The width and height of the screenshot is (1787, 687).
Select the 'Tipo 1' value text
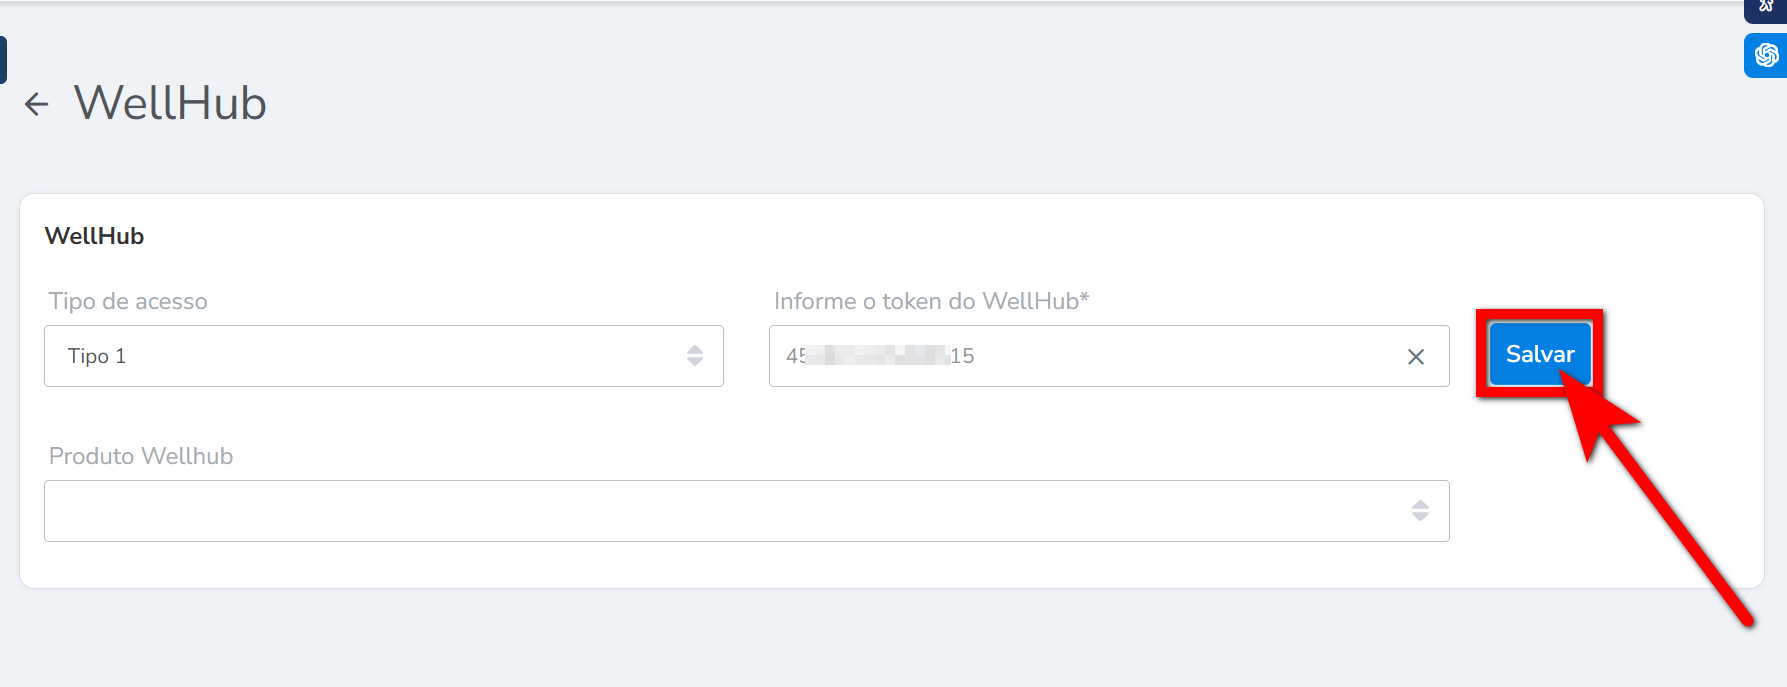(97, 356)
